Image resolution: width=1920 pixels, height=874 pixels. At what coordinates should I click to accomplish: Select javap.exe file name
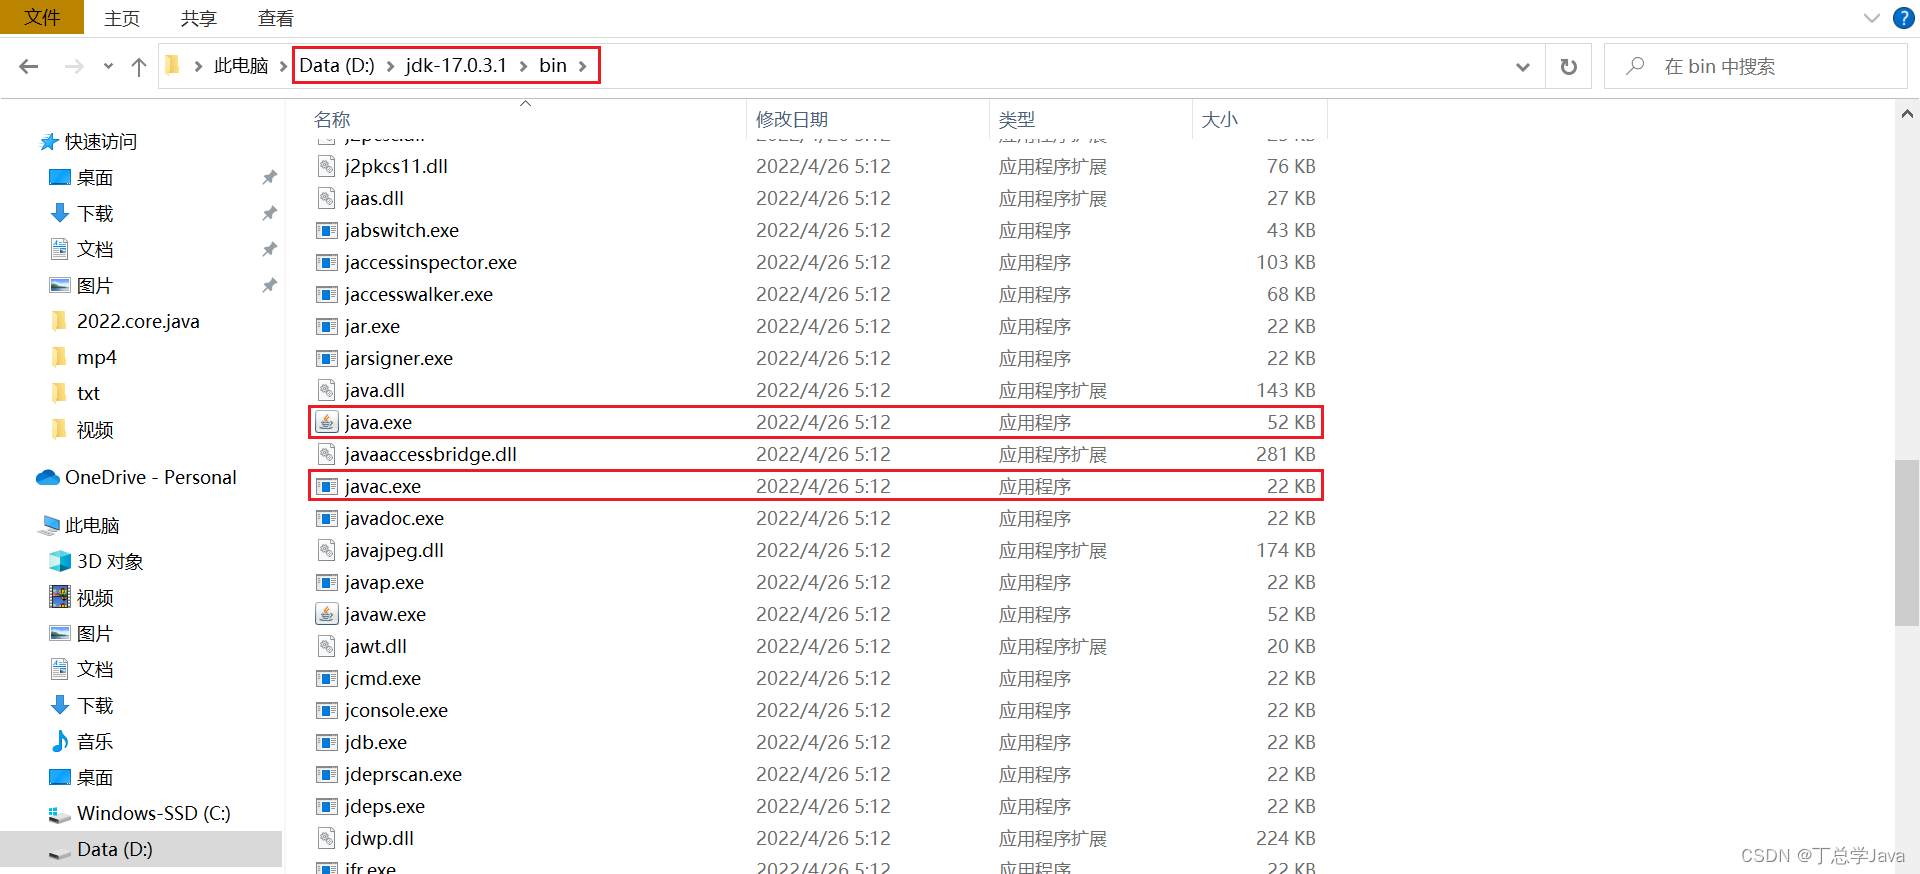click(384, 582)
